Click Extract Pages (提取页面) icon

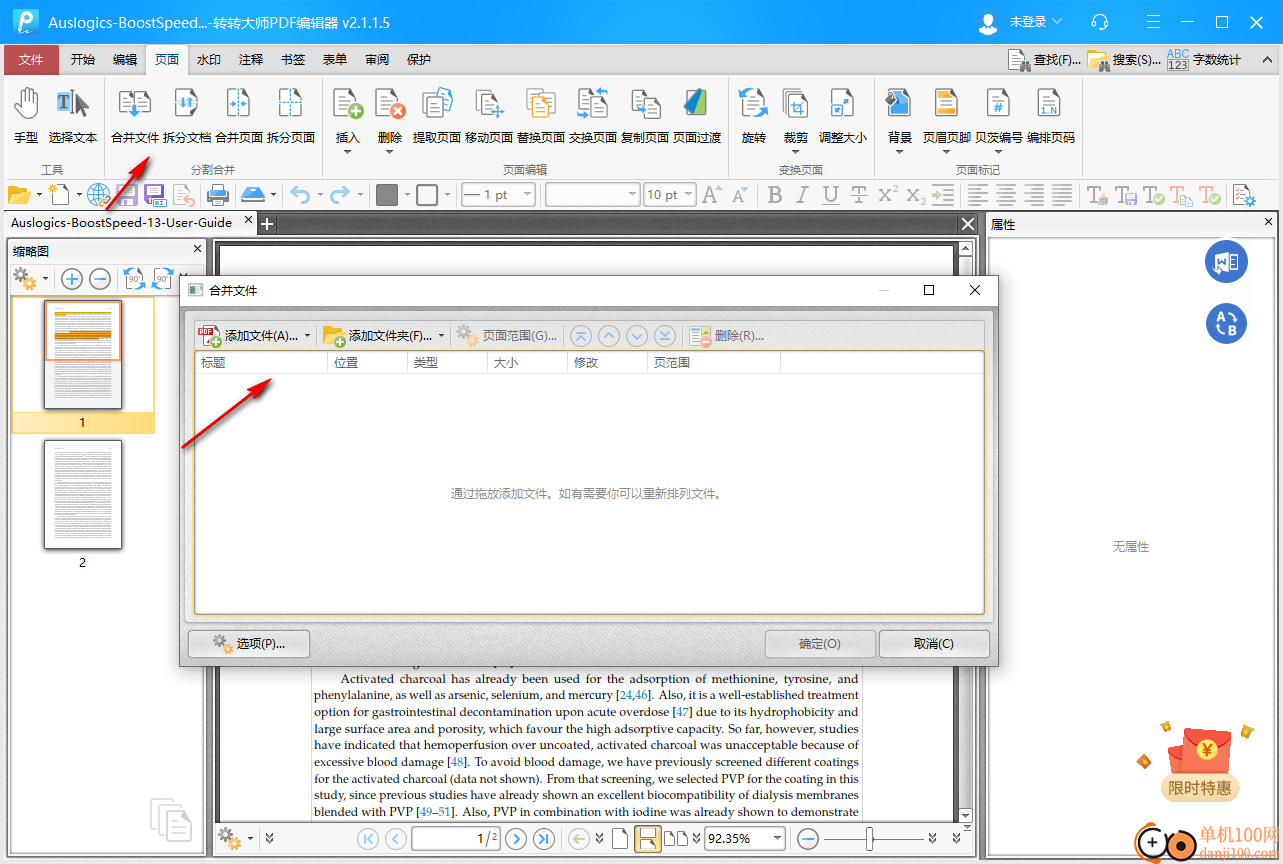click(437, 115)
